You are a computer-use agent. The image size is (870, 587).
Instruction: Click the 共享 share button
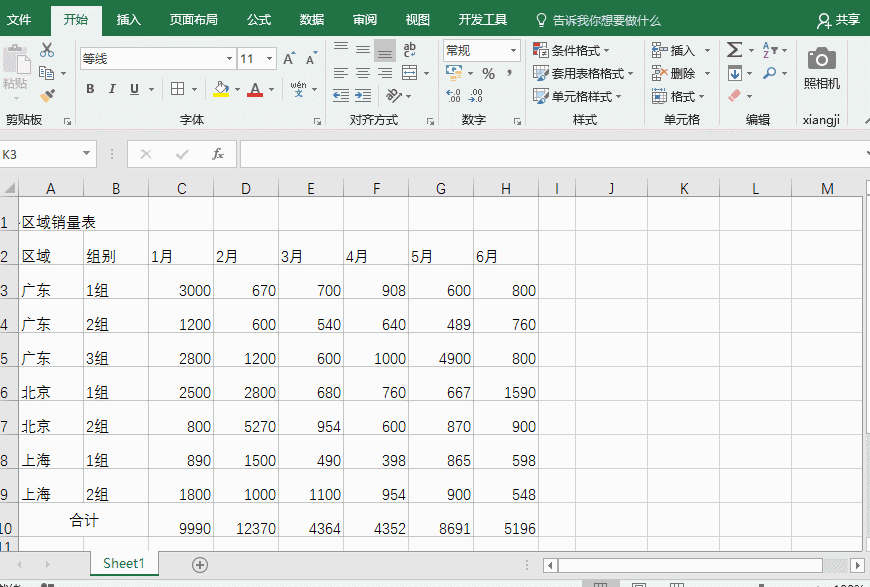(839, 19)
